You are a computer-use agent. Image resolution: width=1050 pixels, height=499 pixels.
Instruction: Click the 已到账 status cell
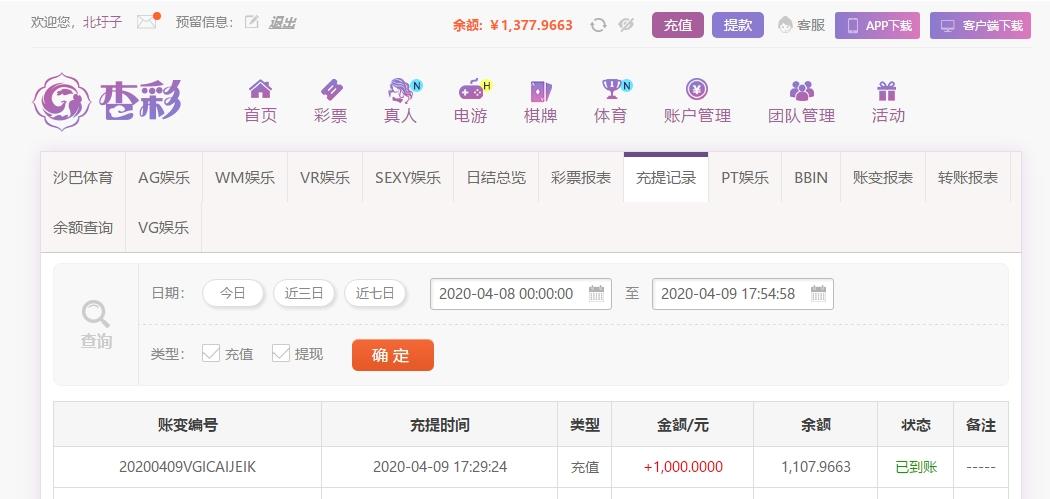click(x=916, y=467)
